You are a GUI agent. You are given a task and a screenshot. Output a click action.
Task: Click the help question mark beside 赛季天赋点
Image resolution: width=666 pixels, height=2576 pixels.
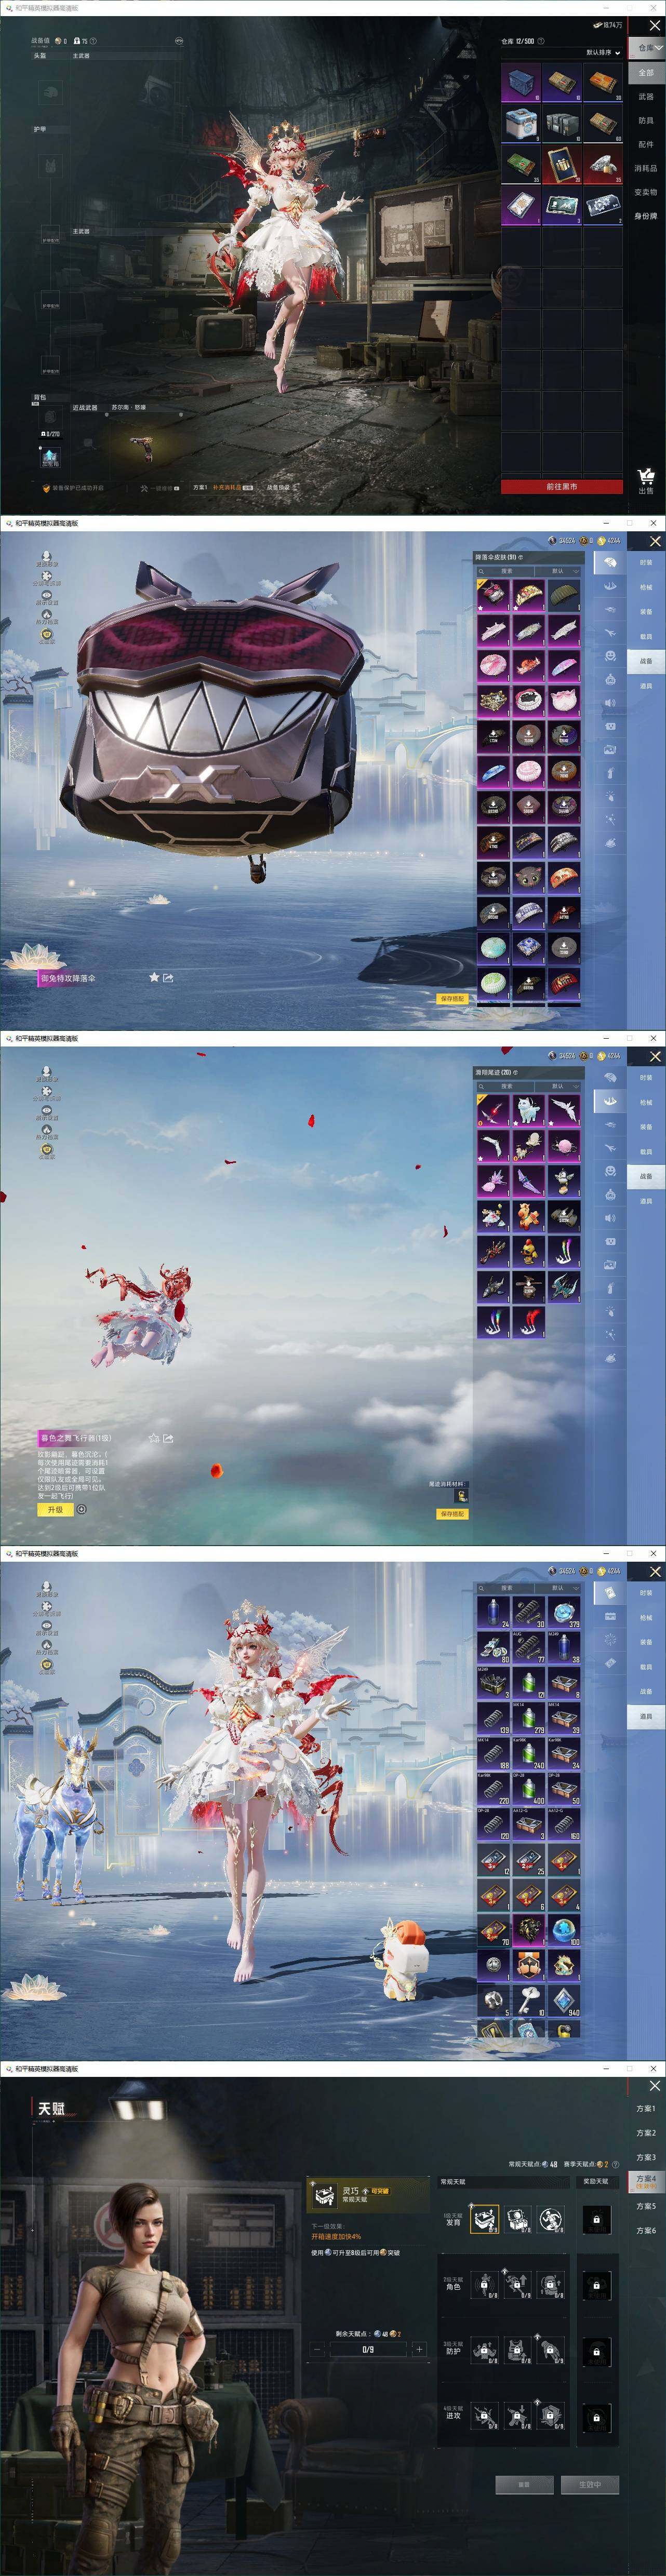[614, 2164]
